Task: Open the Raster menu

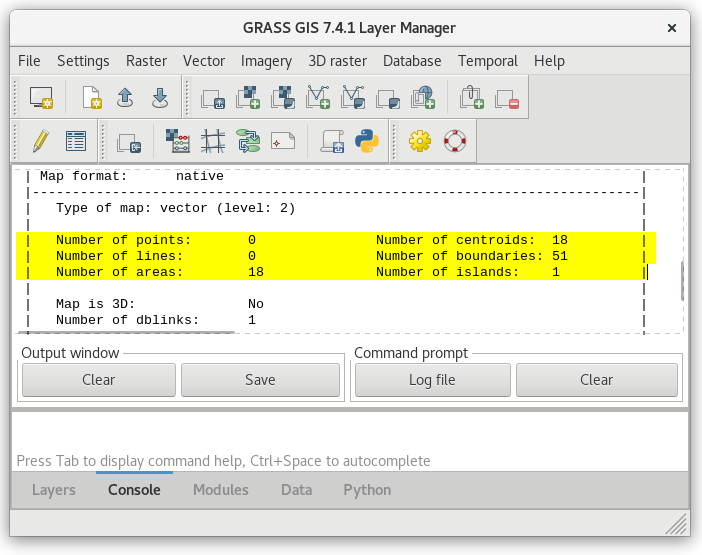Action: 146,61
